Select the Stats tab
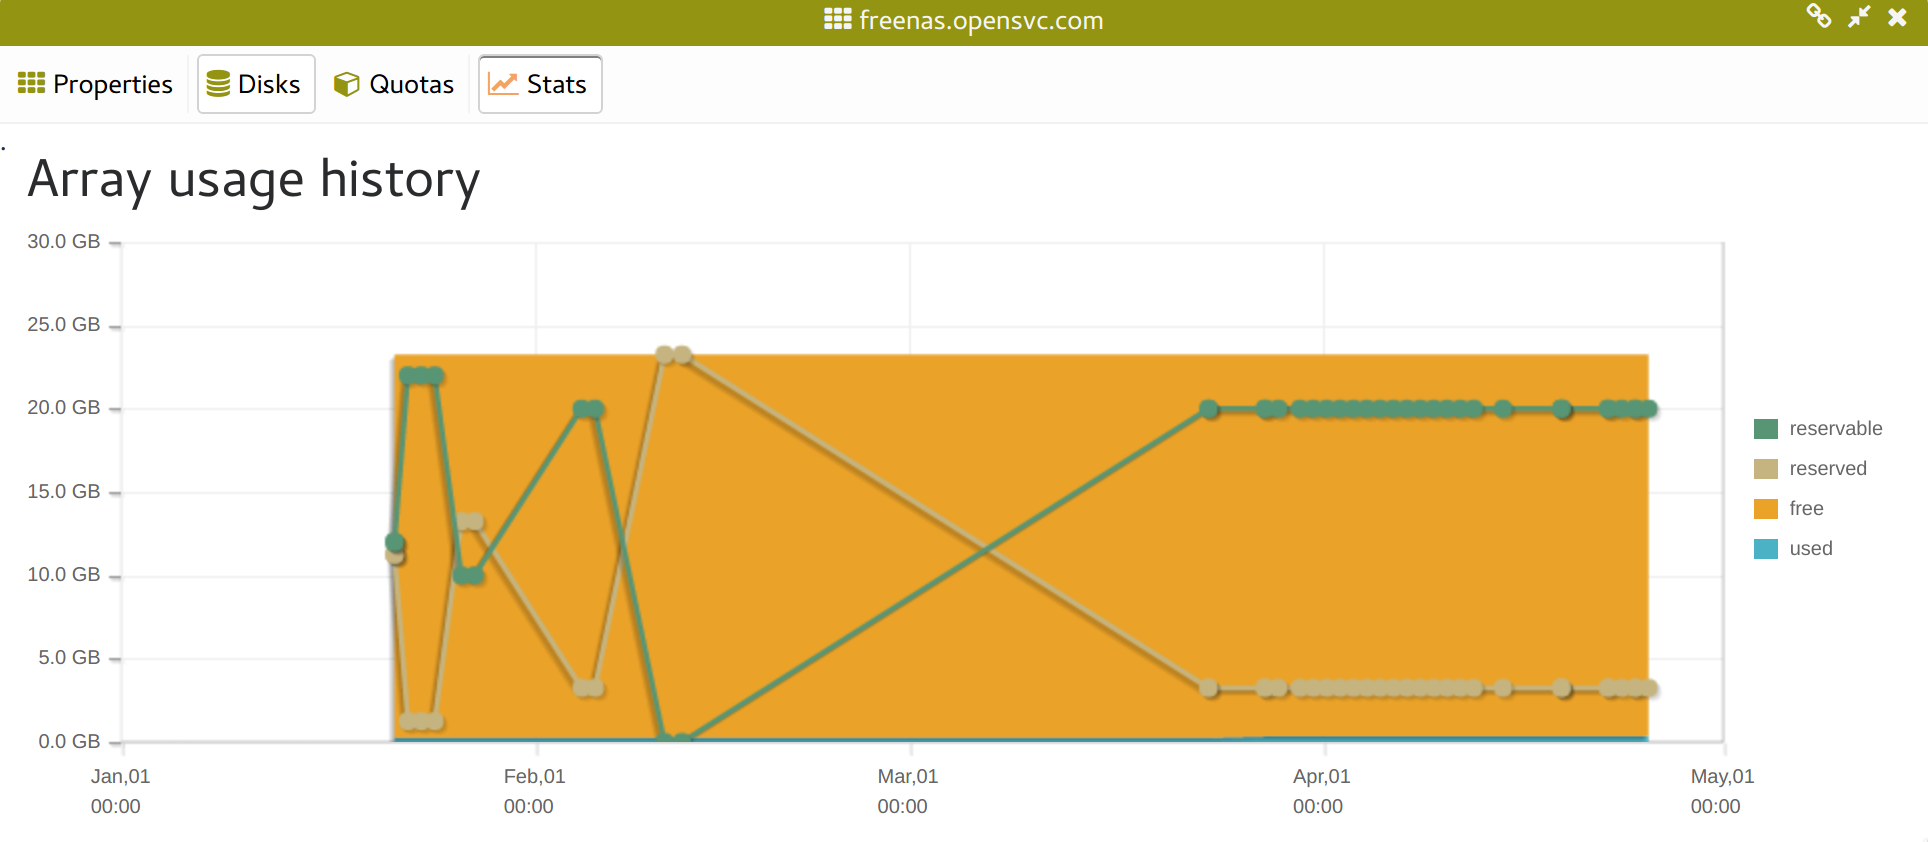This screenshot has width=1928, height=842. pyautogui.click(x=556, y=84)
